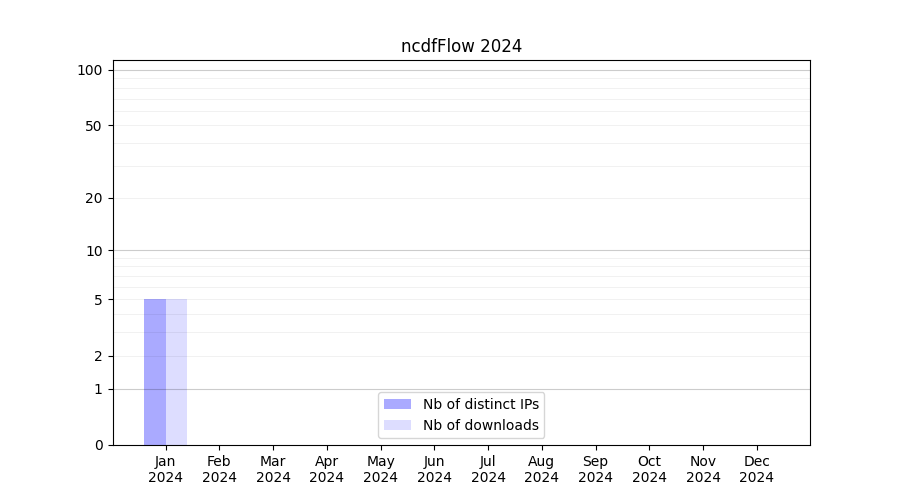
Task: Click the 'ncdfFlow 2024' chart title
Action: click(x=461, y=46)
